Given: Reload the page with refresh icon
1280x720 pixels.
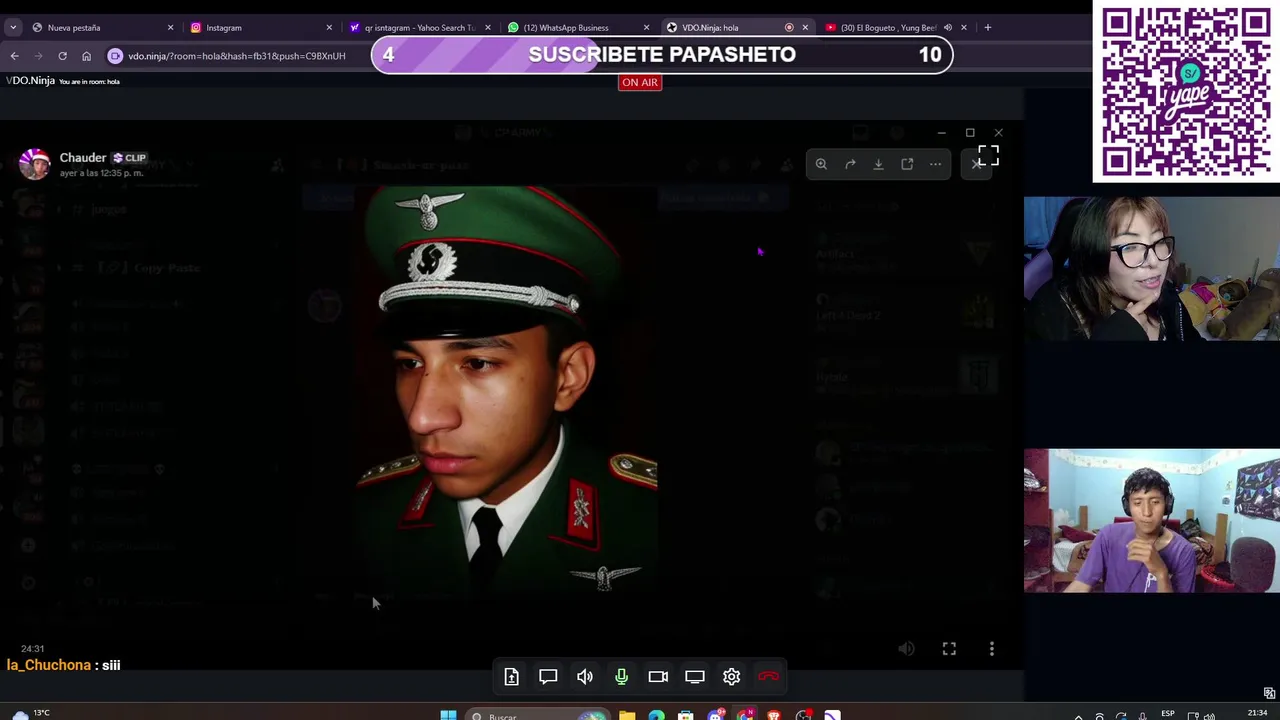Looking at the screenshot, I should click(x=62, y=56).
